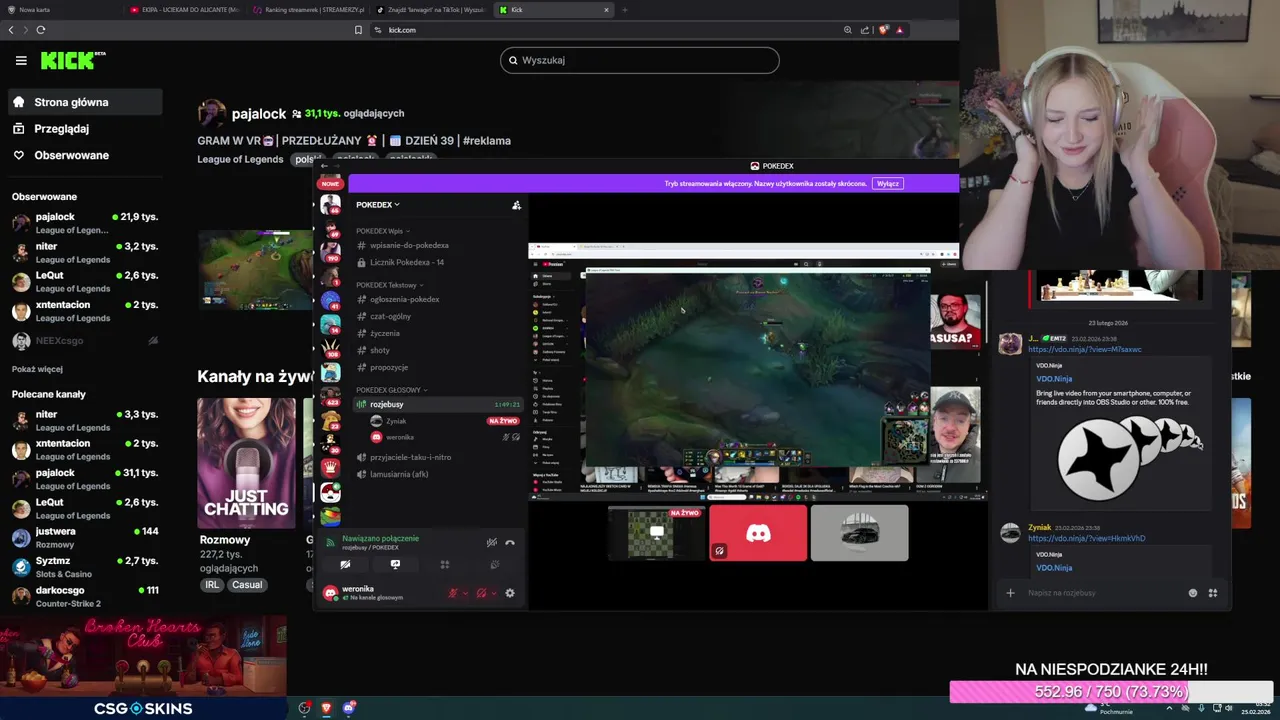The height and width of the screenshot is (720, 1280).
Task: Toggle Discord noise suppression icon
Action: (x=491, y=543)
